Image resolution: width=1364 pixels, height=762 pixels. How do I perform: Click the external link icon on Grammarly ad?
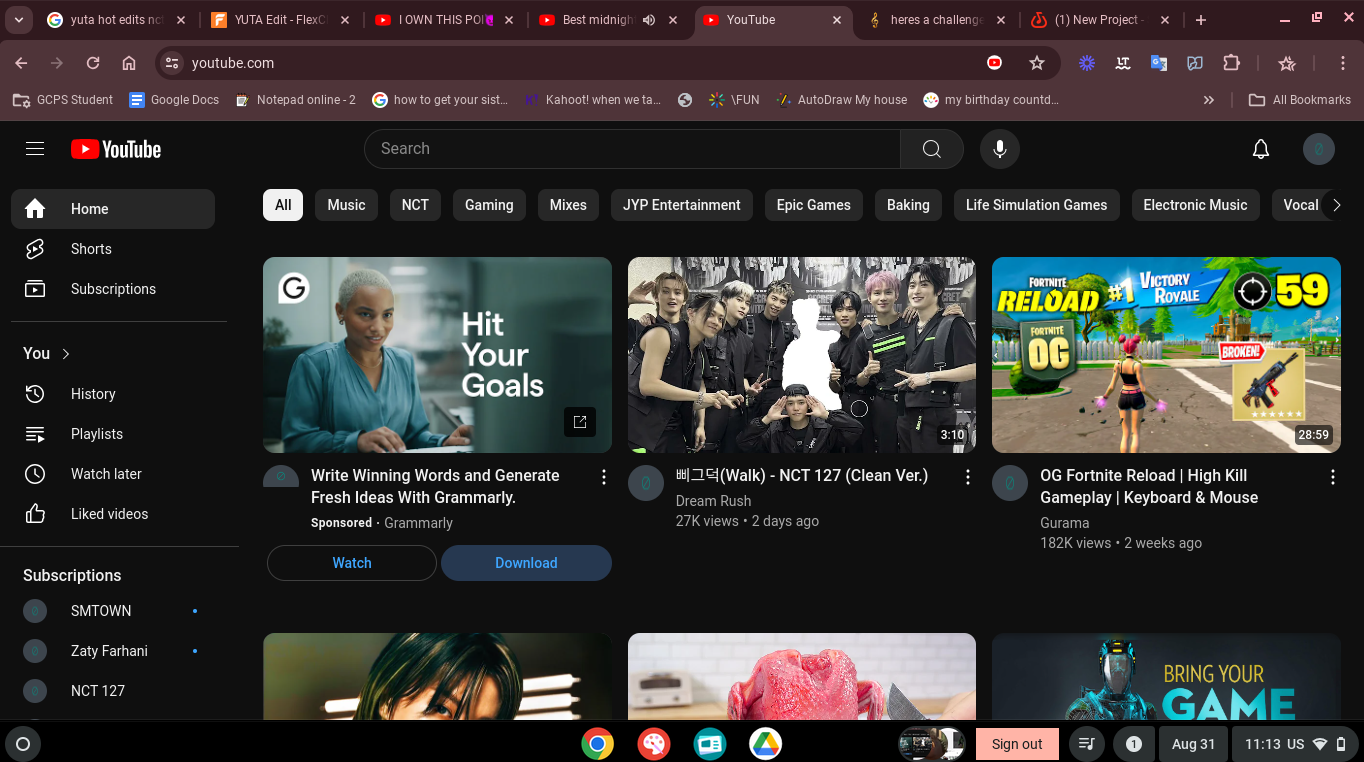tap(580, 422)
